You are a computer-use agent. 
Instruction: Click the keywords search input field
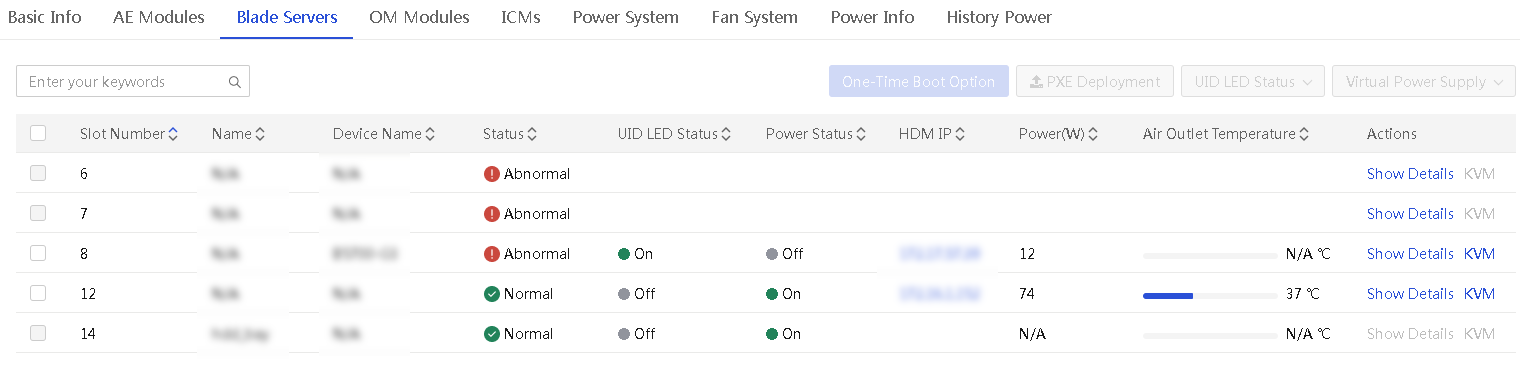point(123,82)
